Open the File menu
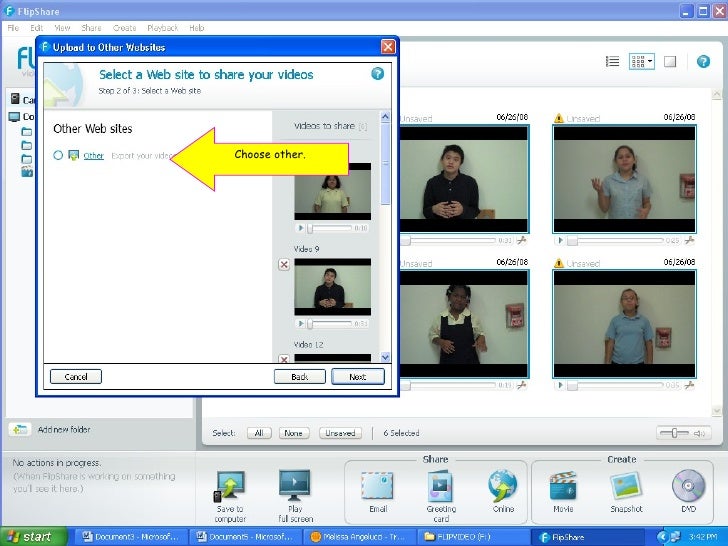Screen dimensions: 728x546 tap(13, 28)
